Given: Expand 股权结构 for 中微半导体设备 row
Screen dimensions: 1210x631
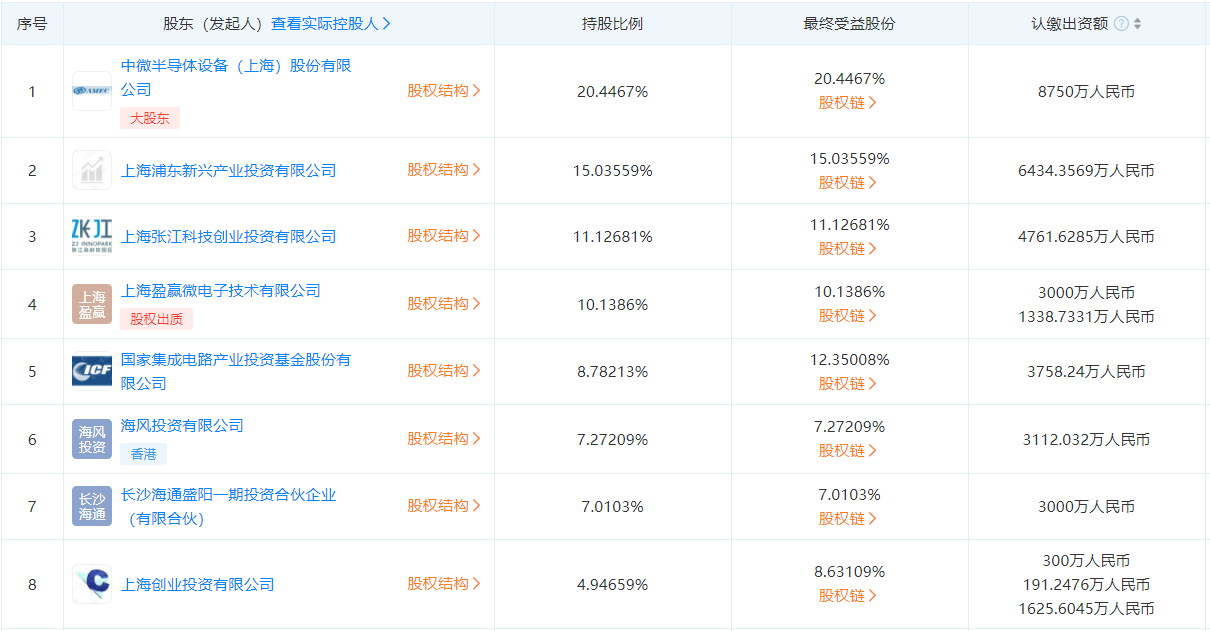Looking at the screenshot, I should (444, 90).
